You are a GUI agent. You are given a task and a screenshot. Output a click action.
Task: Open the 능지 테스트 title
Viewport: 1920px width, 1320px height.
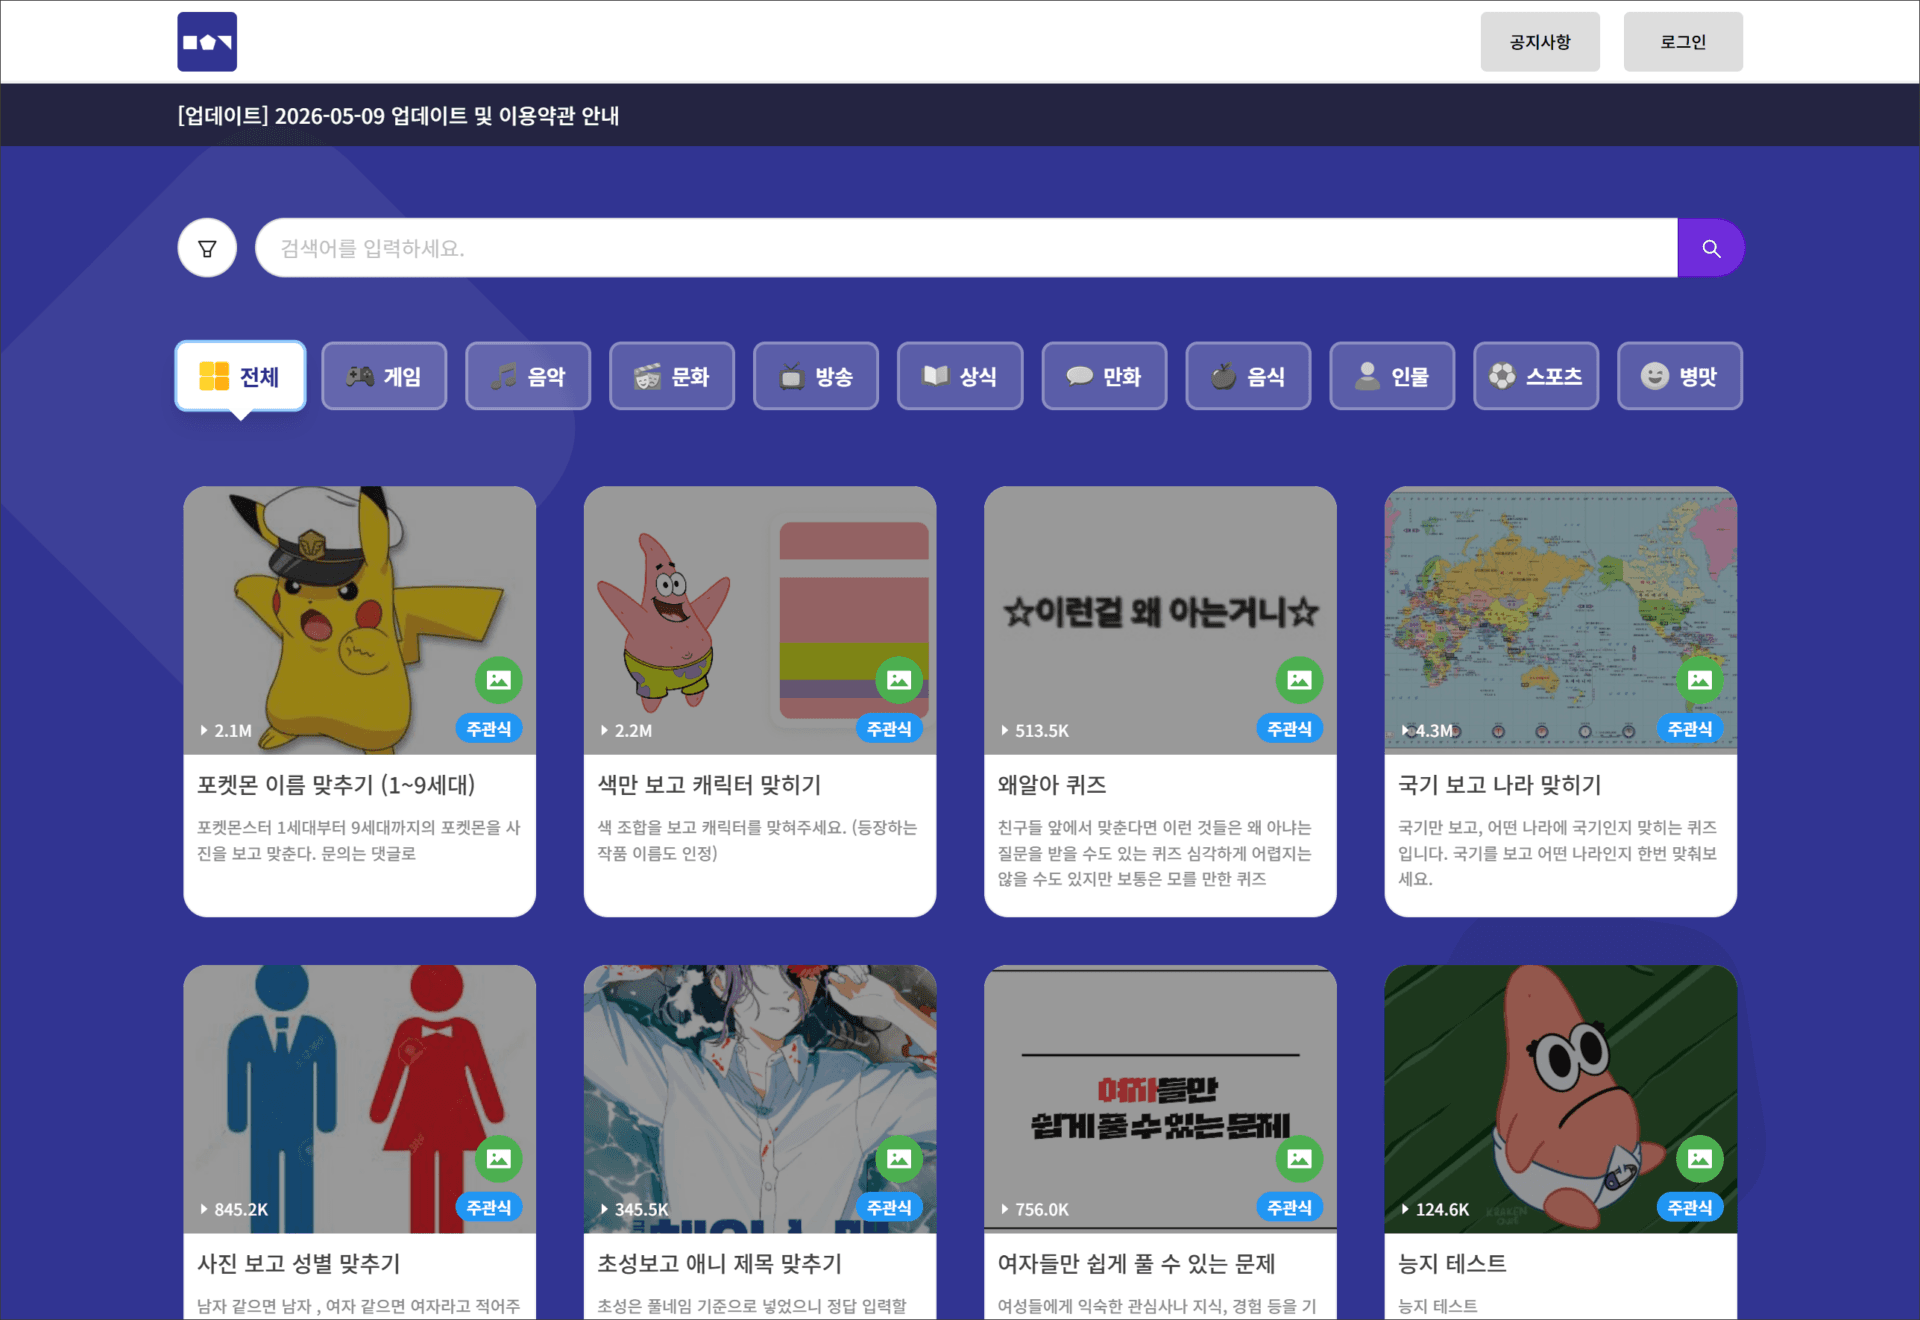click(x=1452, y=1264)
